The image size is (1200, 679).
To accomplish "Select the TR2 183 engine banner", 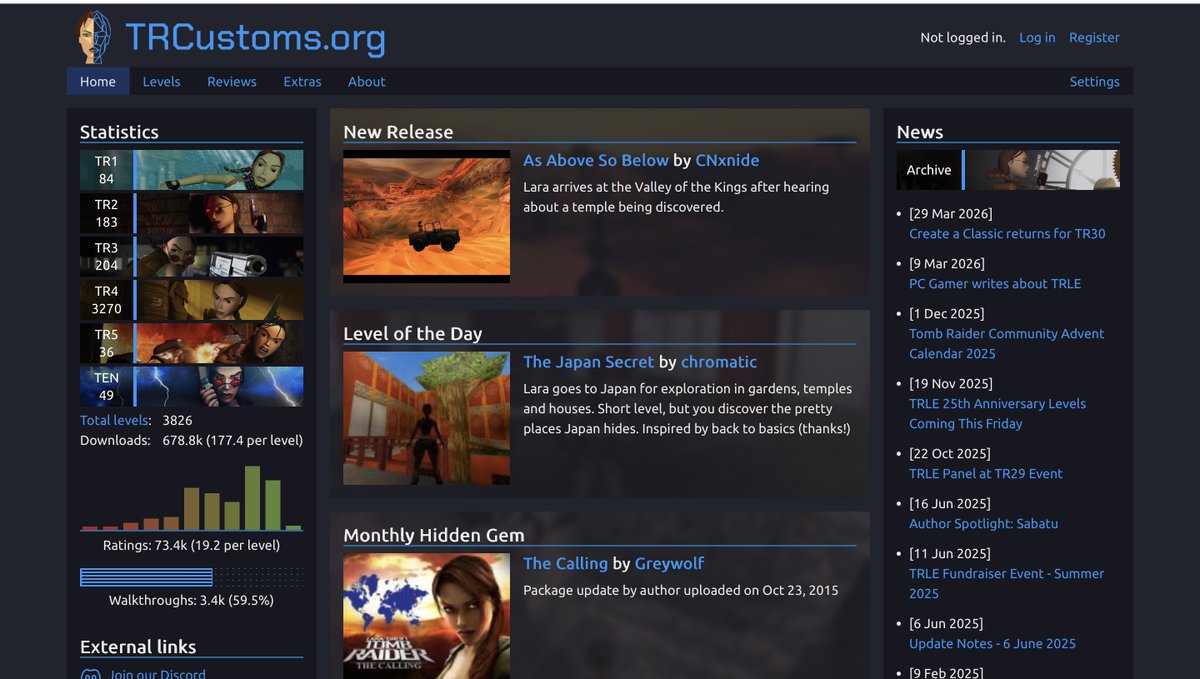I will pos(191,213).
